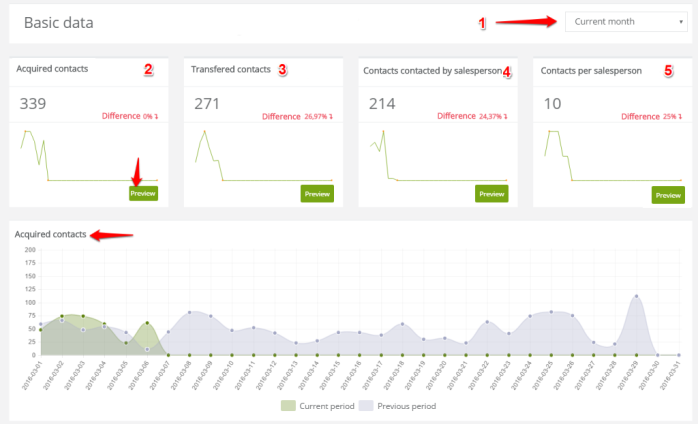The height and width of the screenshot is (424, 698).
Task: Select the Transfered contacts card title
Action: (x=231, y=69)
